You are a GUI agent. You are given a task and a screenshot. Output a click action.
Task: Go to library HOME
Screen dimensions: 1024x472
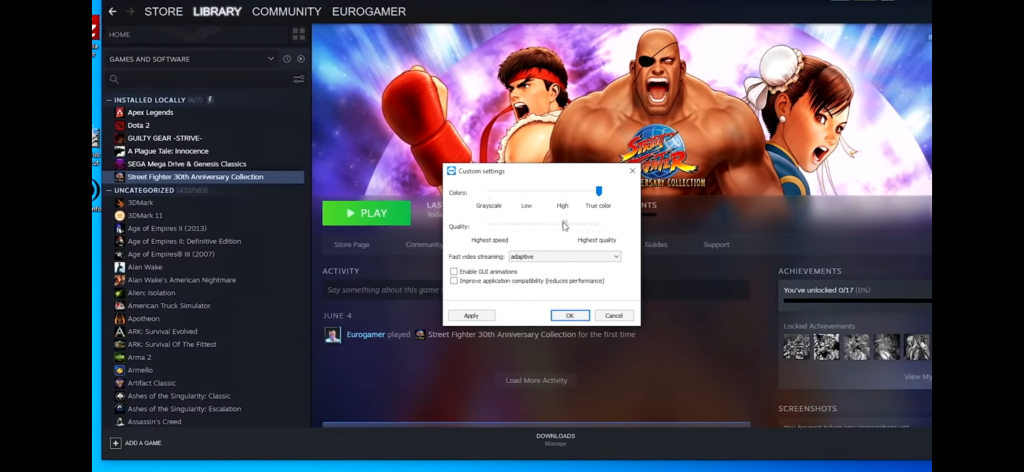[x=120, y=35]
